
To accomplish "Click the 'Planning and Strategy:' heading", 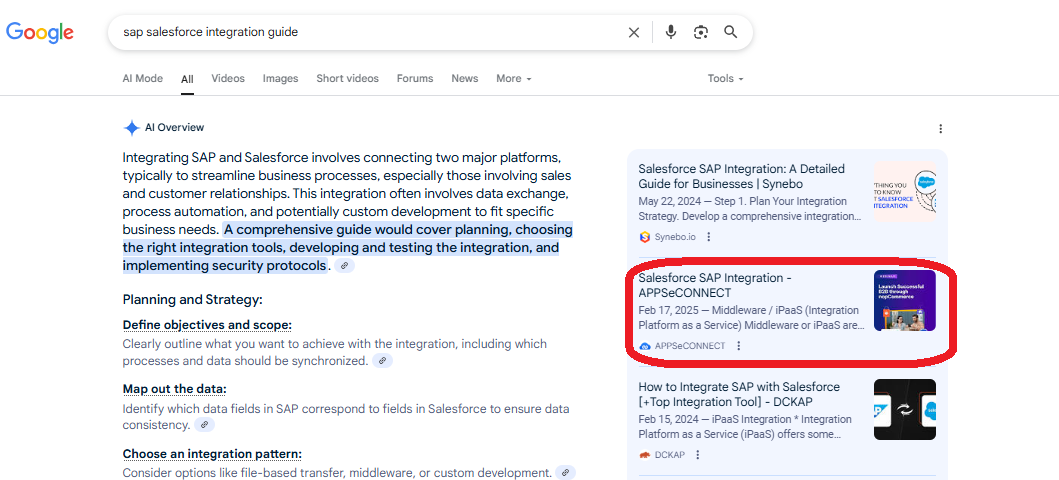I will click(192, 300).
